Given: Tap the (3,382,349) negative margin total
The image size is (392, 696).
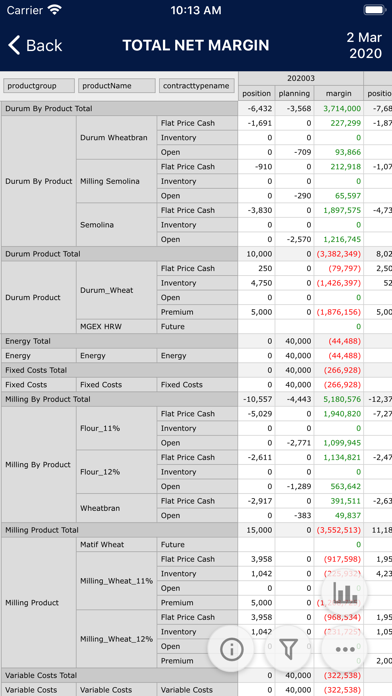Looking at the screenshot, I should [339, 254].
